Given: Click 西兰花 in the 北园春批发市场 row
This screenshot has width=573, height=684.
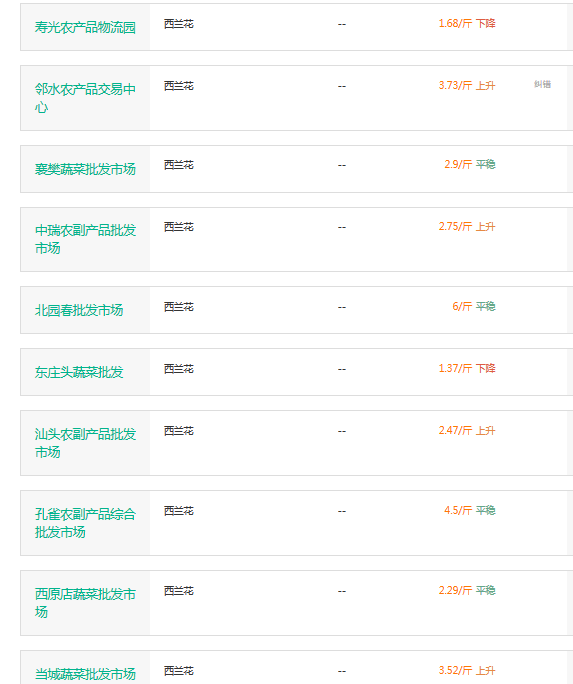Looking at the screenshot, I should pyautogui.click(x=179, y=307).
